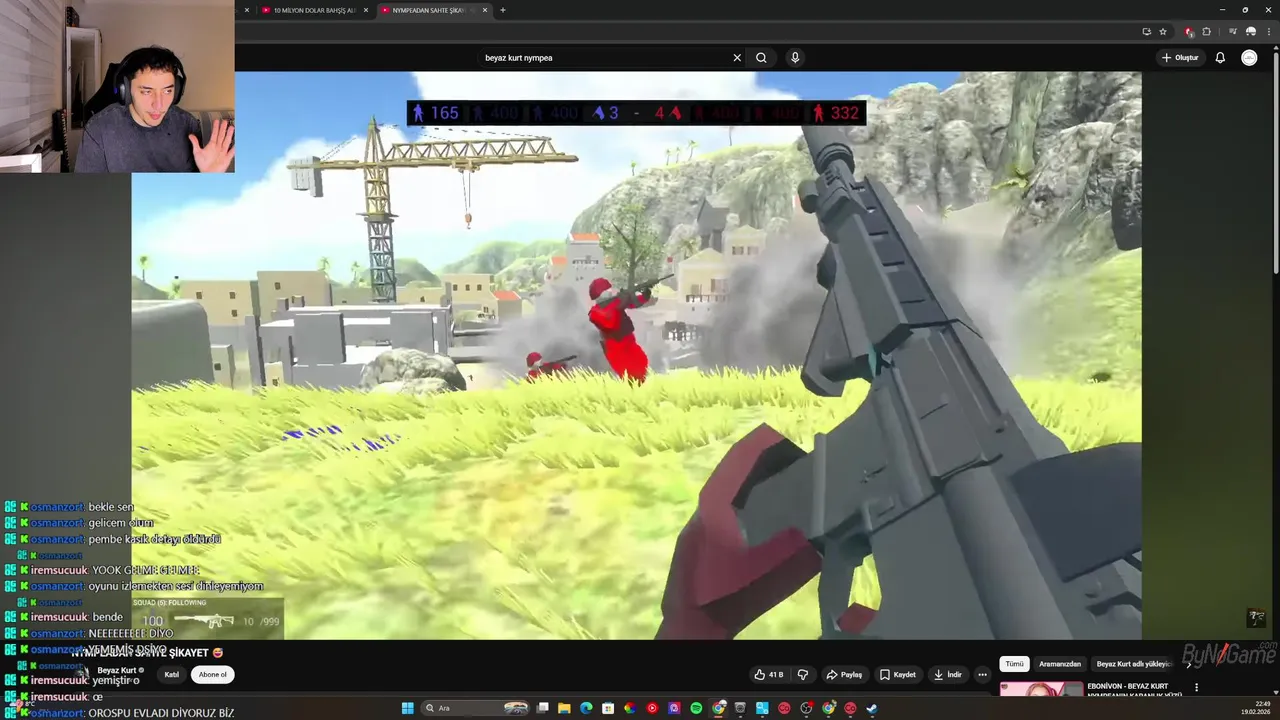Close the NYMPEADAN SAHTE ŞİKAYET tab
Screen dimensions: 1280x720
click(485, 10)
